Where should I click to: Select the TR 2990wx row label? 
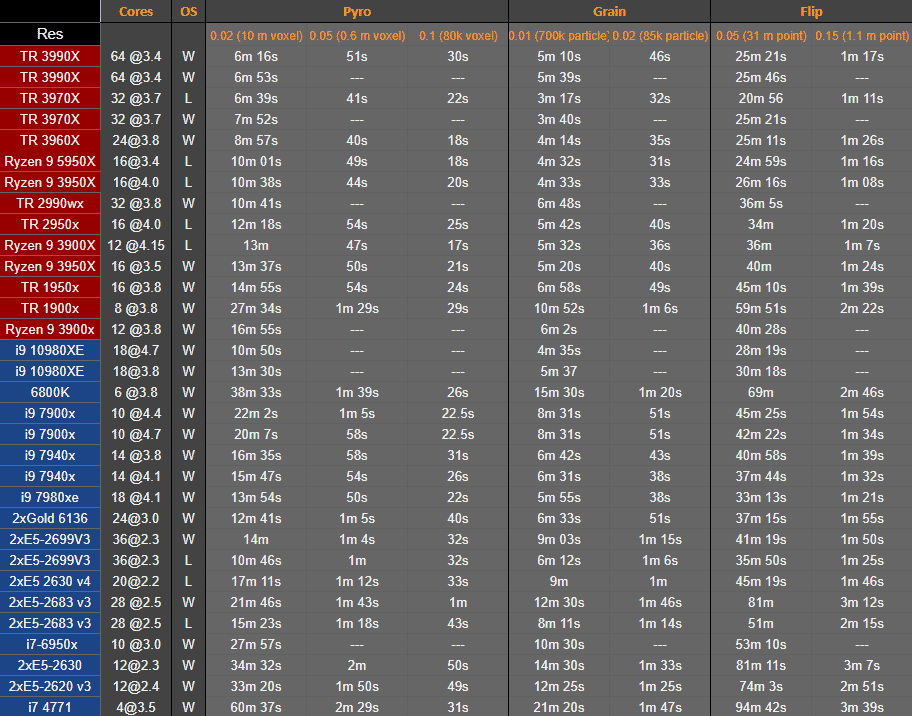click(x=50, y=204)
